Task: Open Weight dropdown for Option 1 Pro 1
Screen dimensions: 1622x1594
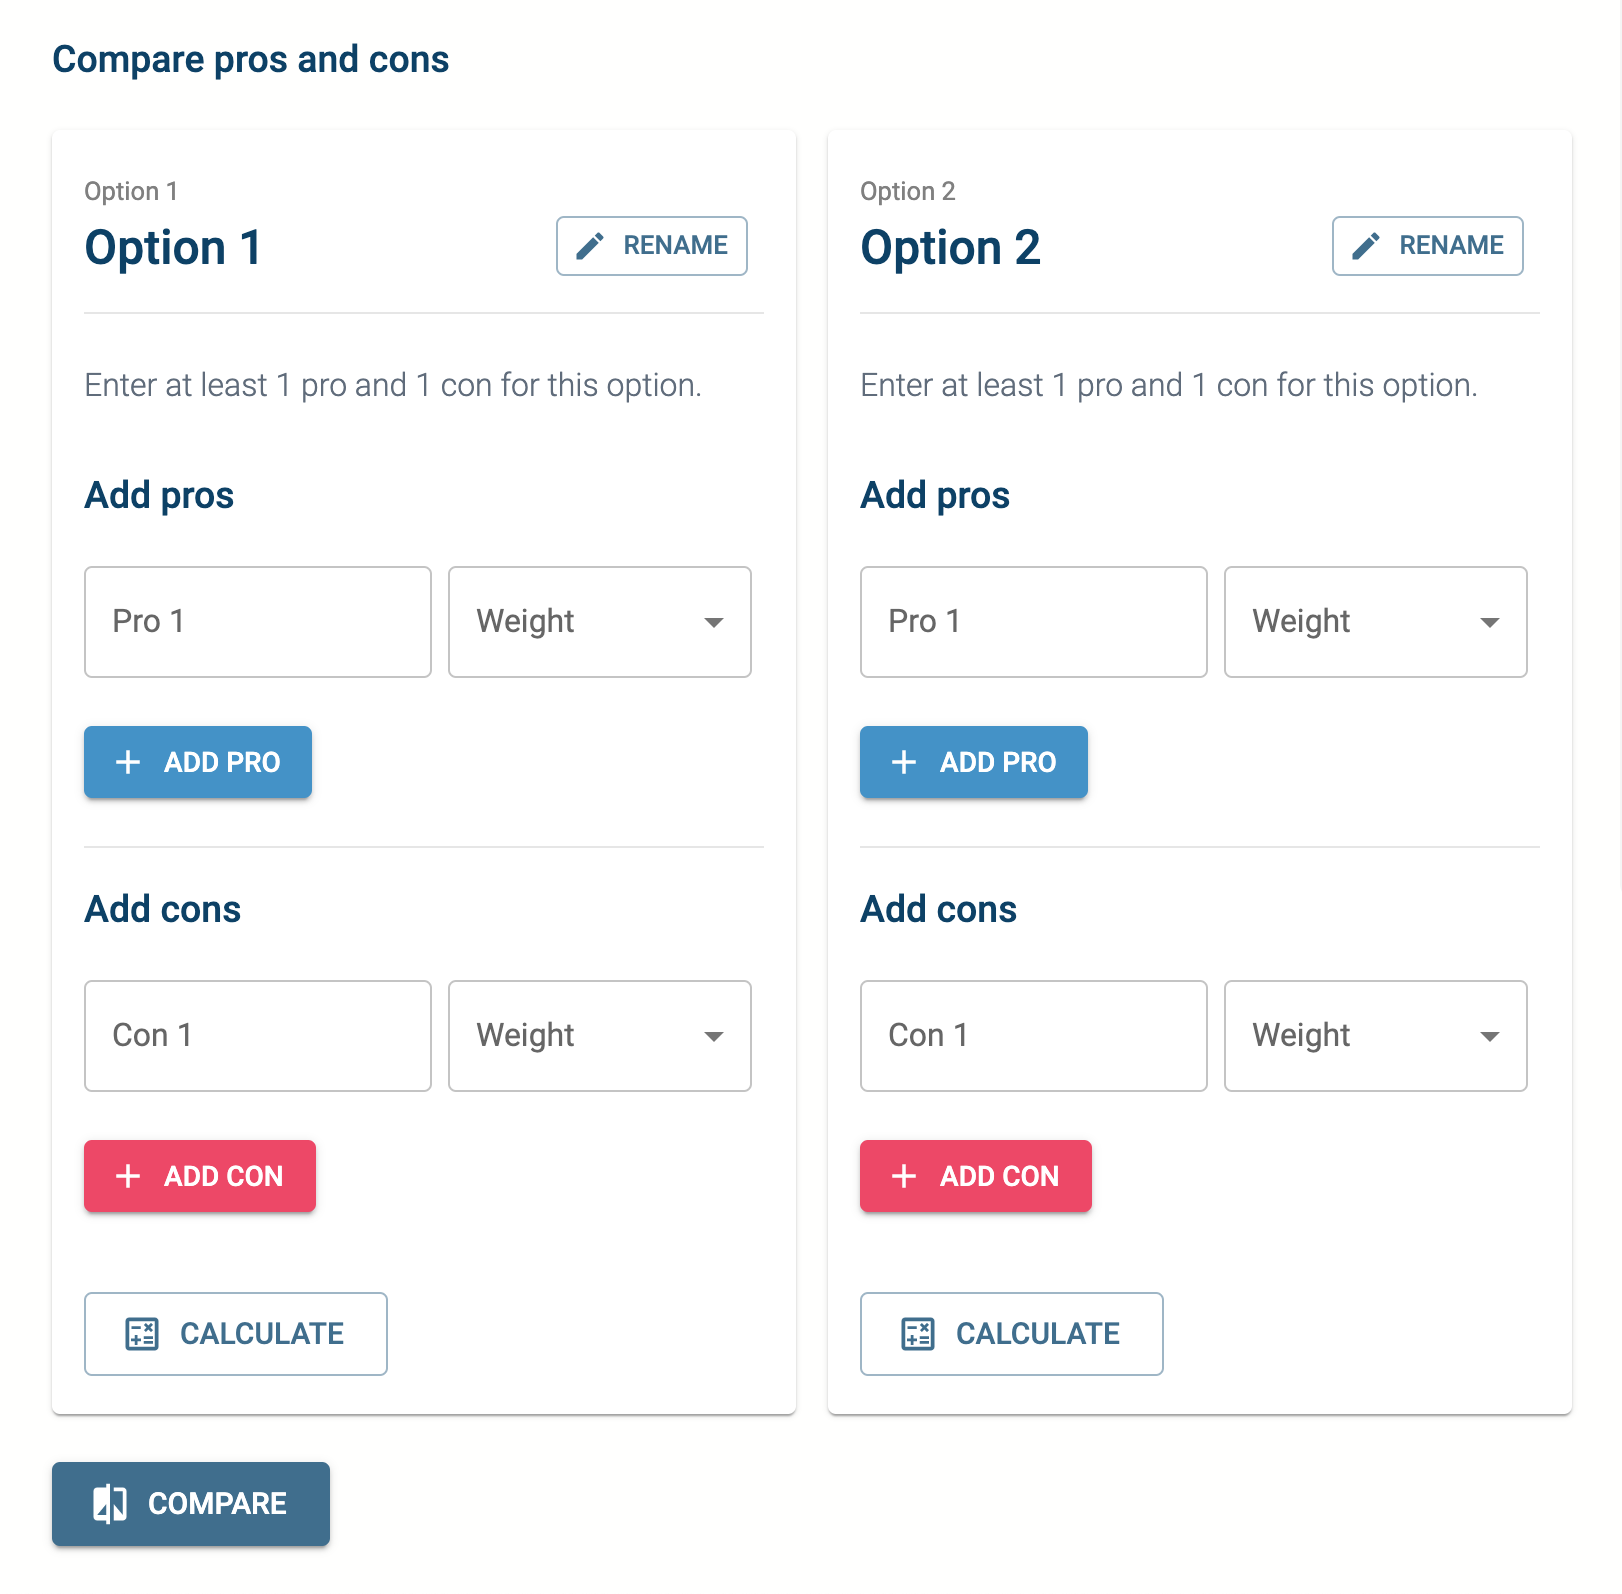Action: (600, 622)
